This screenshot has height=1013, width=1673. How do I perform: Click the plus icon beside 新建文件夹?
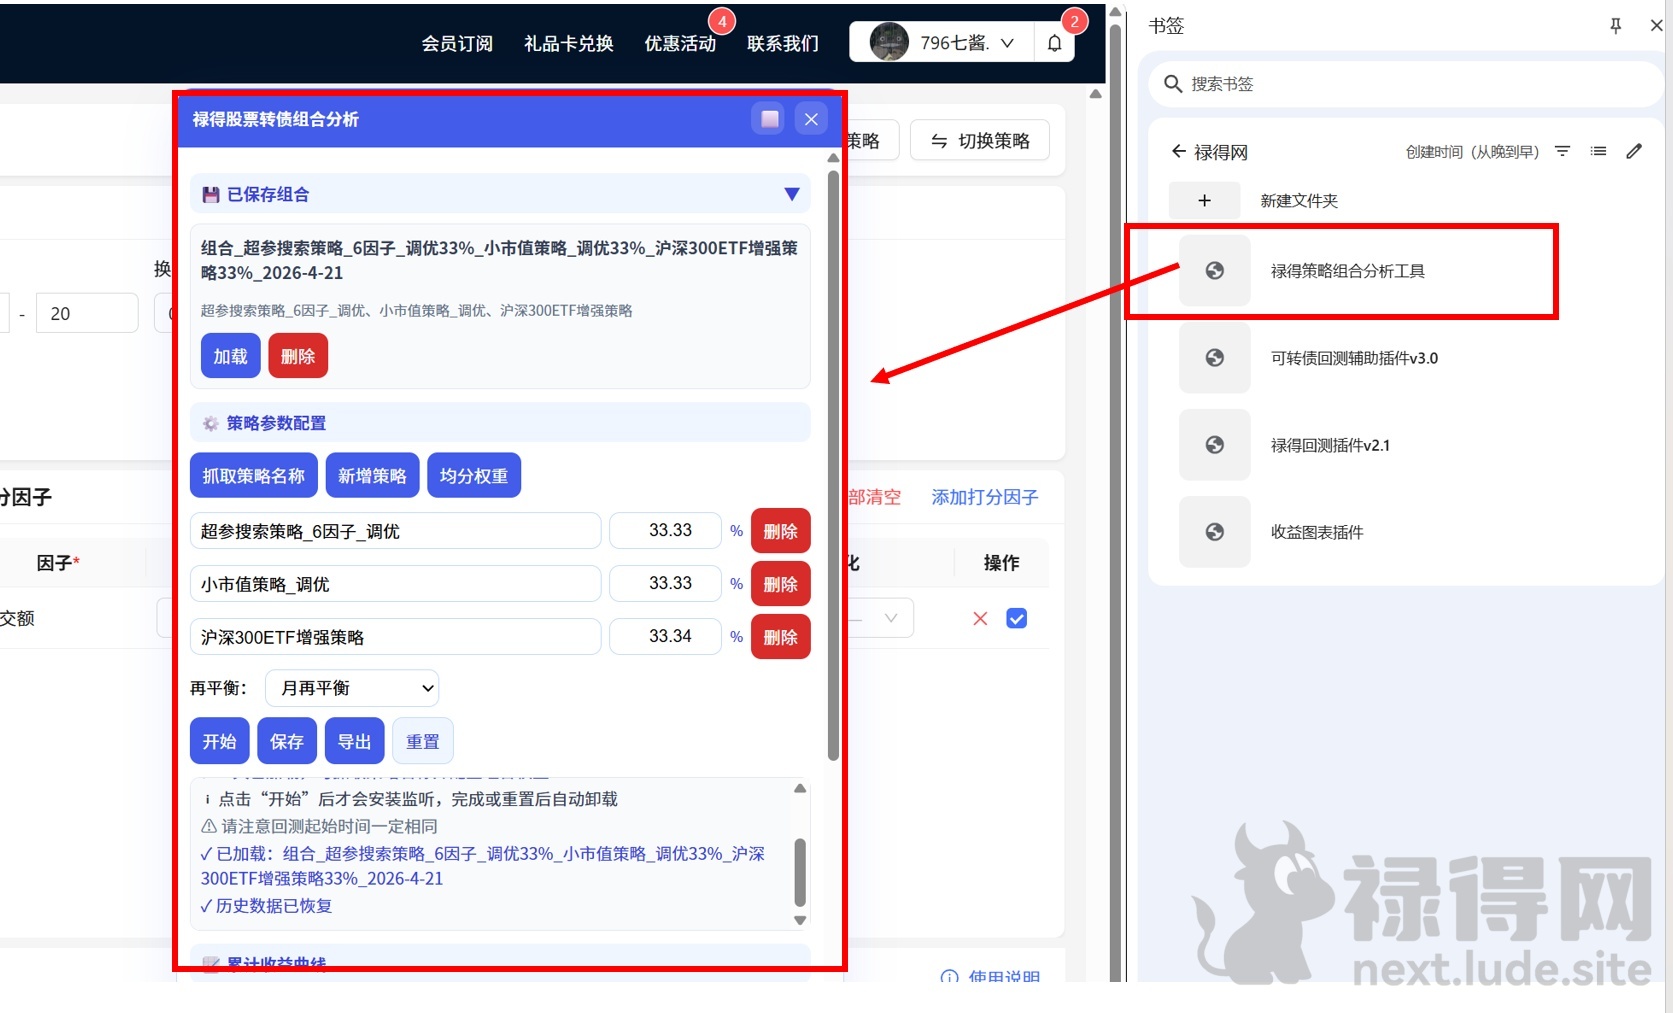click(x=1204, y=200)
